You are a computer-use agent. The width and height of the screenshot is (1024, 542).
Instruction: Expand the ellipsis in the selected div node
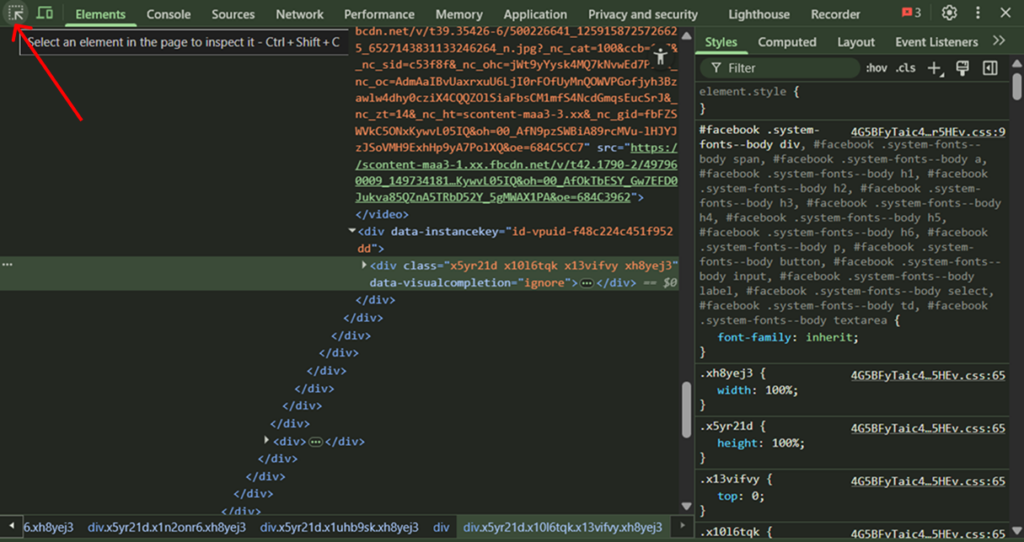586,283
